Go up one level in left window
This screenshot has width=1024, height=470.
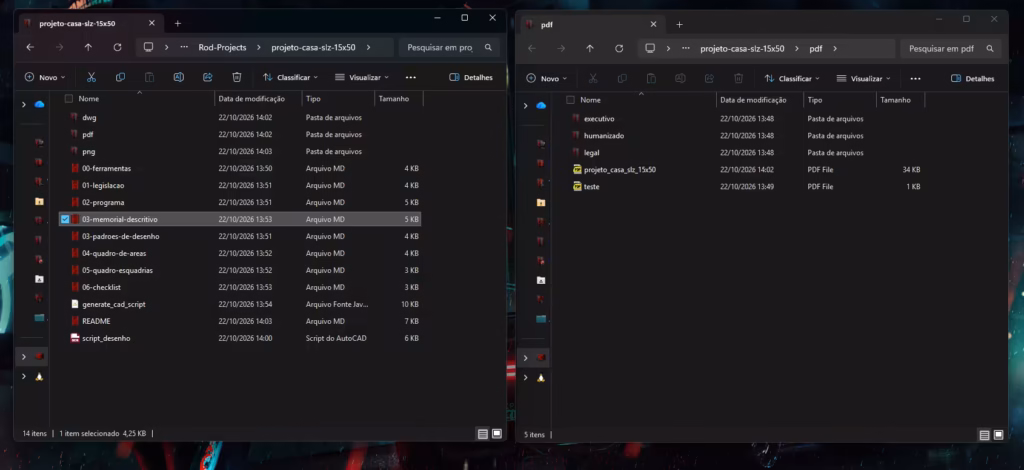[x=88, y=48]
